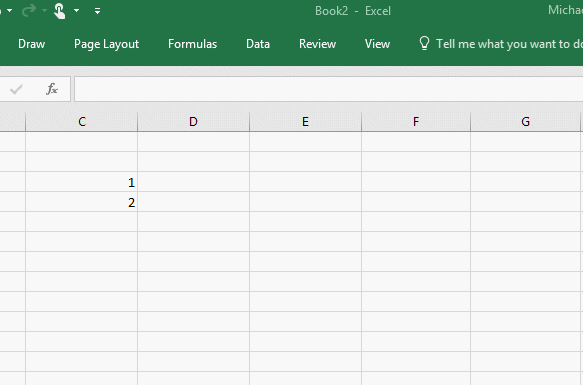The width and height of the screenshot is (583, 385).
Task: Select the cell containing 2
Action: point(81,202)
